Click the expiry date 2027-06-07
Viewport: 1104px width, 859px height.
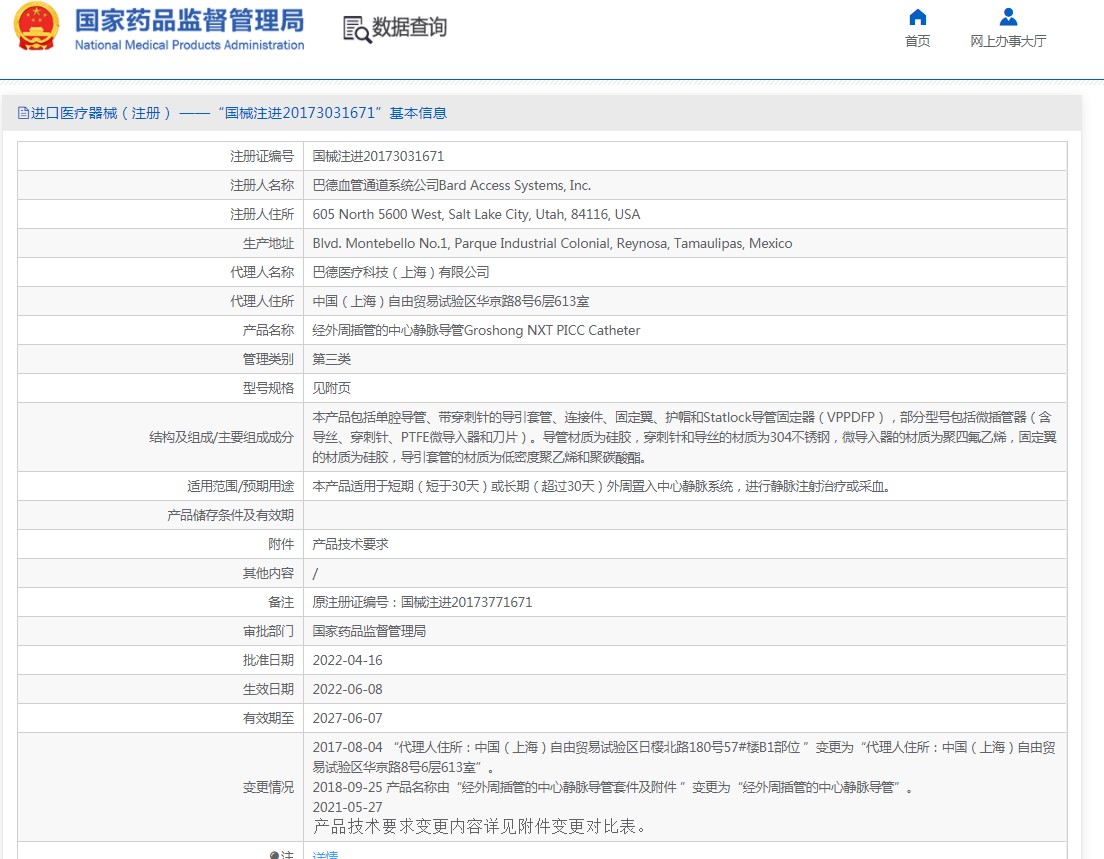(x=348, y=718)
